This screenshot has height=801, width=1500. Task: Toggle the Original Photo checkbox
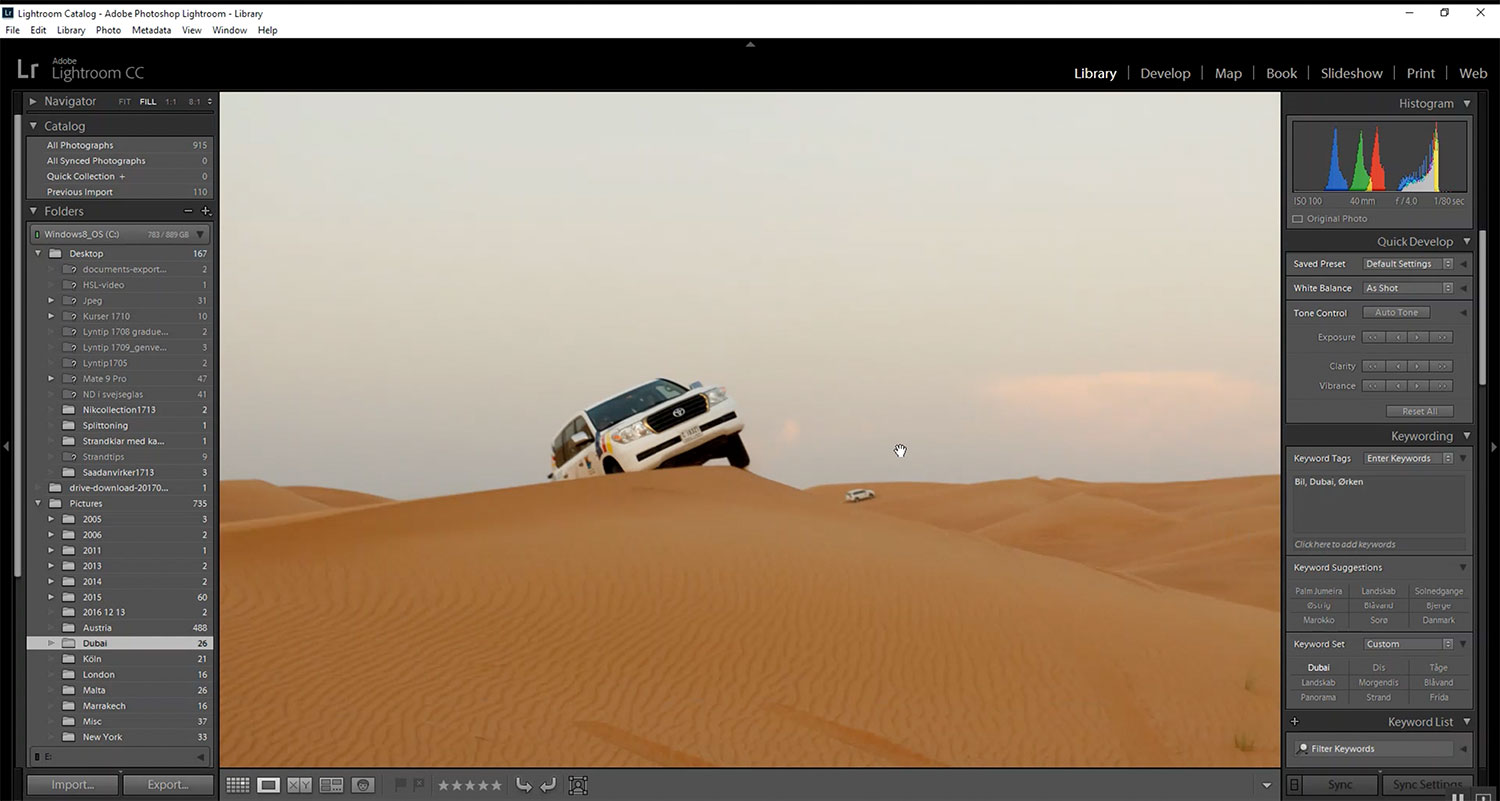[x=1298, y=219]
